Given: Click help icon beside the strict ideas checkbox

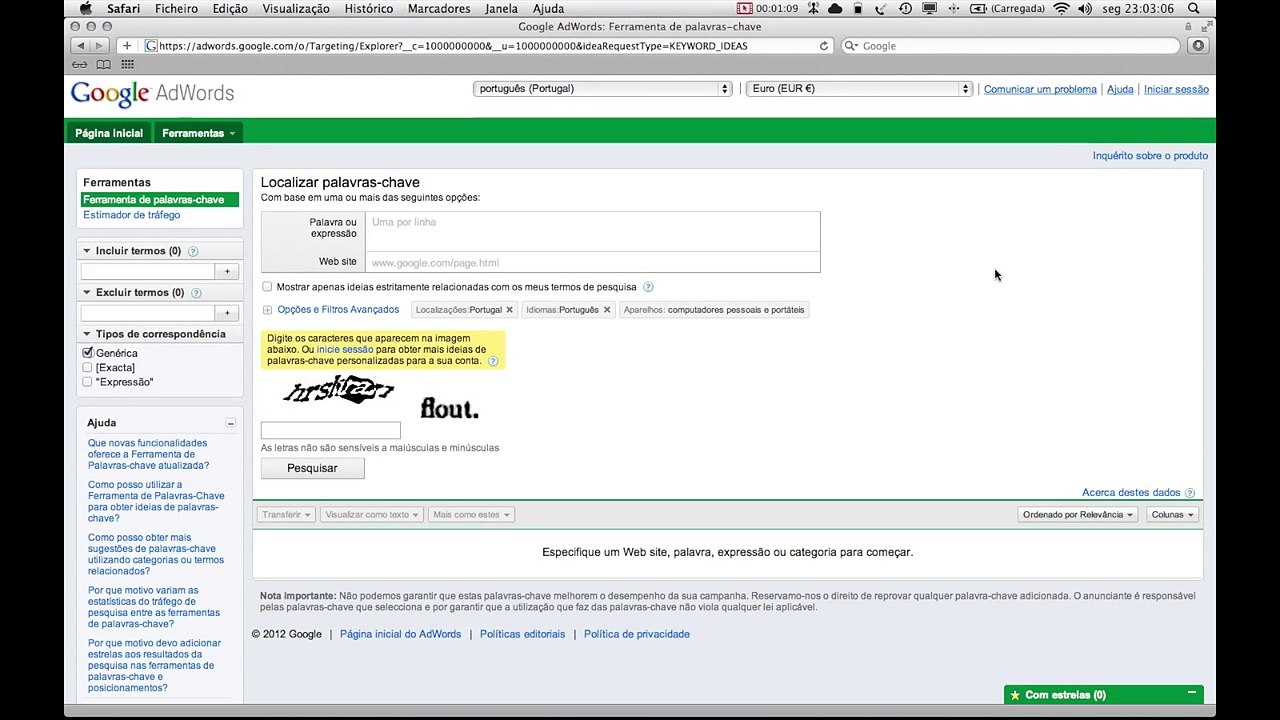Looking at the screenshot, I should pyautogui.click(x=648, y=287).
